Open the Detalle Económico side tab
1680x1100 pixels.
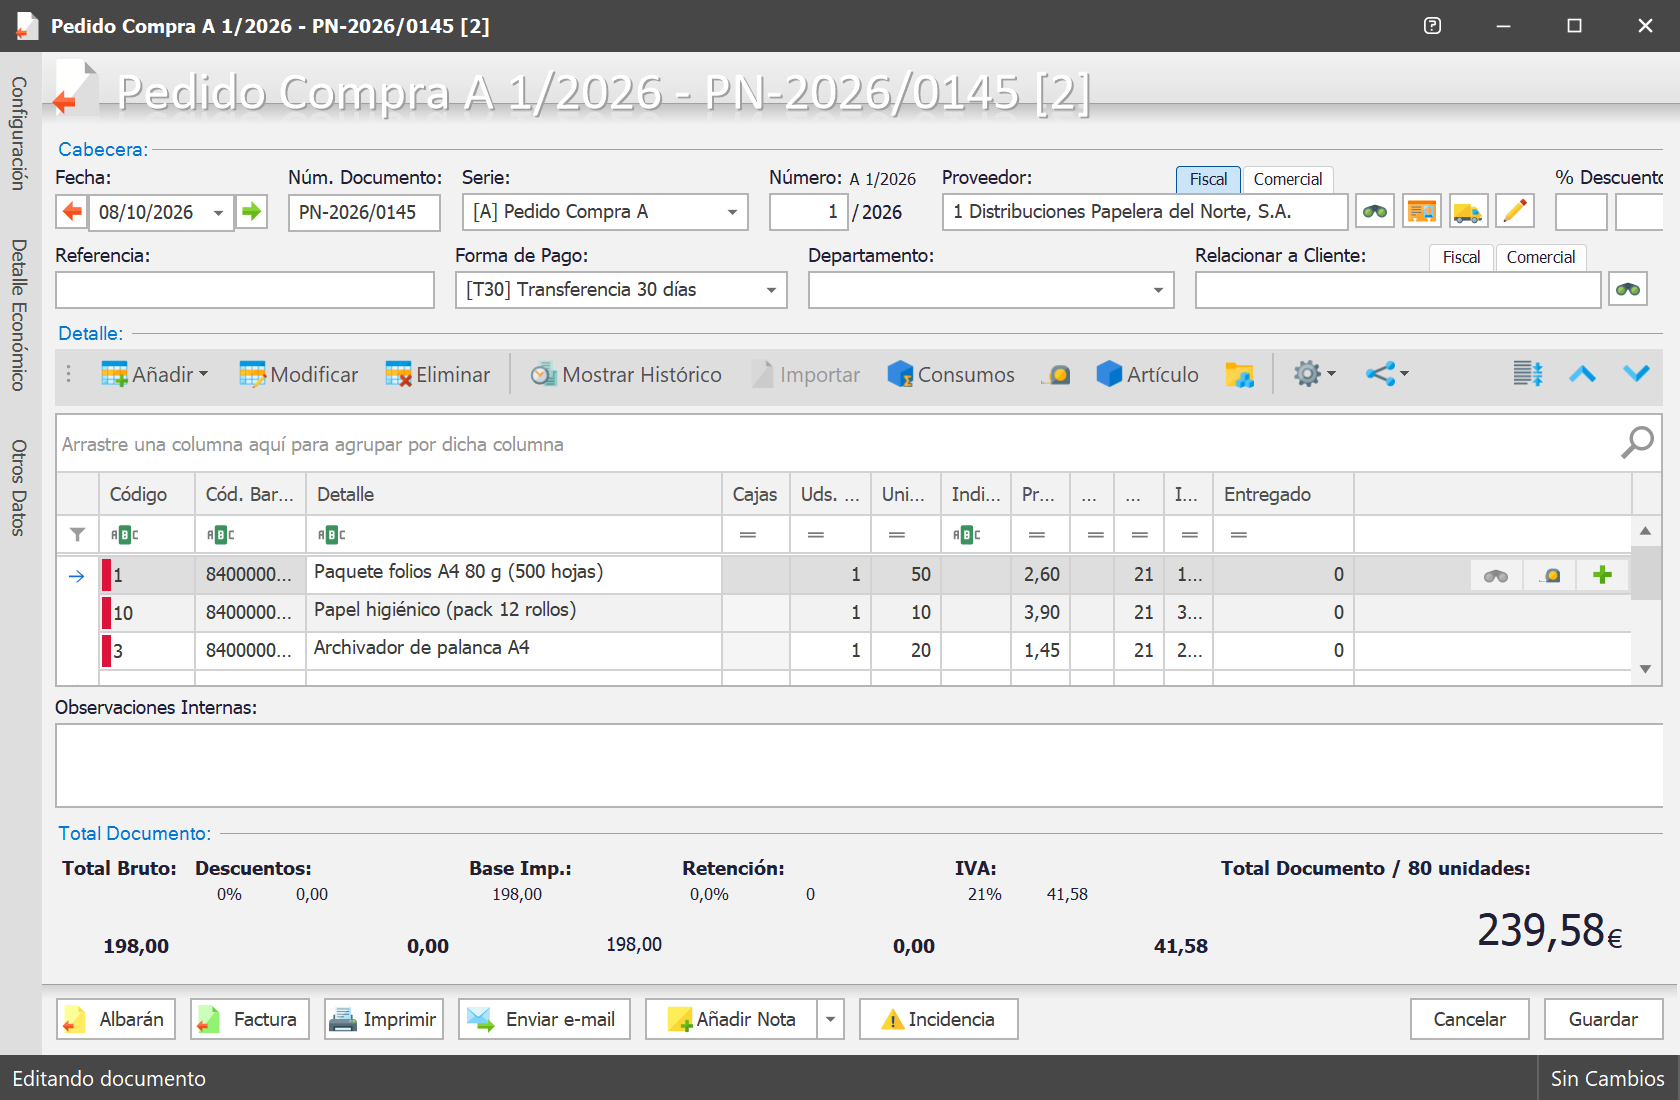coord(18,315)
